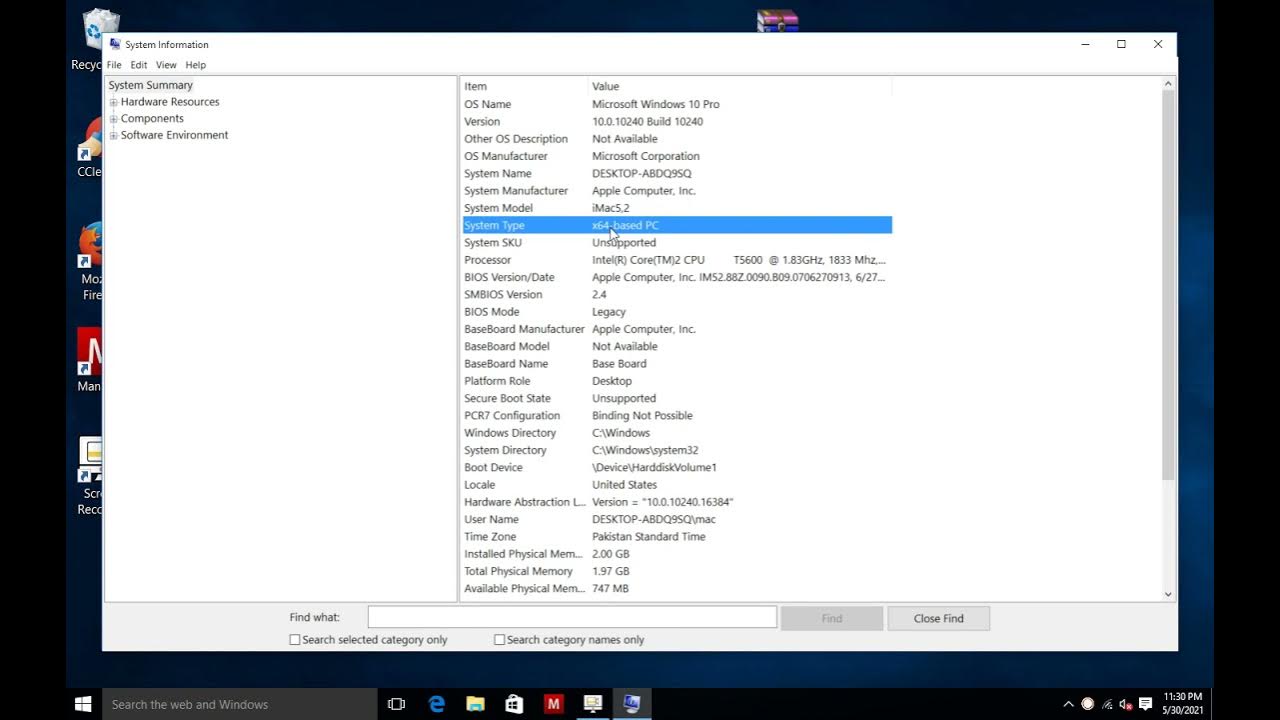Image resolution: width=1280 pixels, height=720 pixels.
Task: Open the Action Center notifications icon
Action: (1146, 704)
